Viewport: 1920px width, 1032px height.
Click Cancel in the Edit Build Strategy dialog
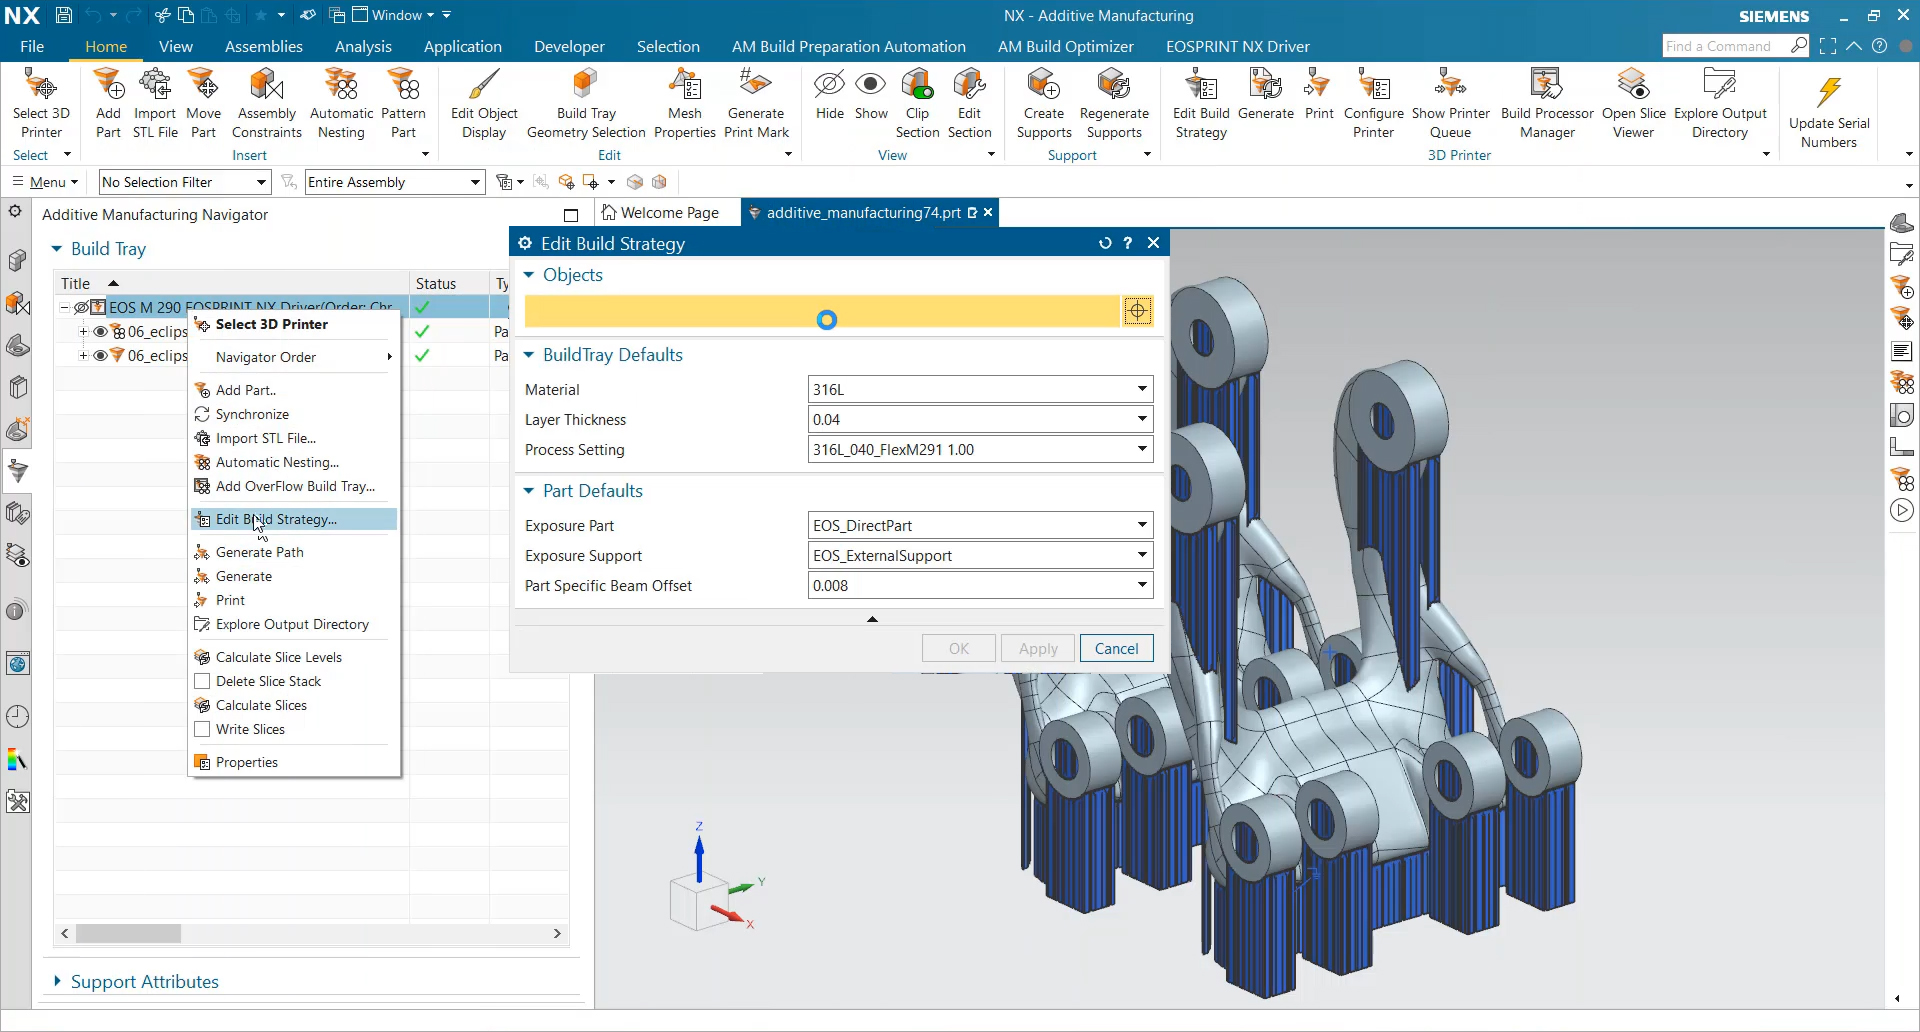(x=1116, y=648)
